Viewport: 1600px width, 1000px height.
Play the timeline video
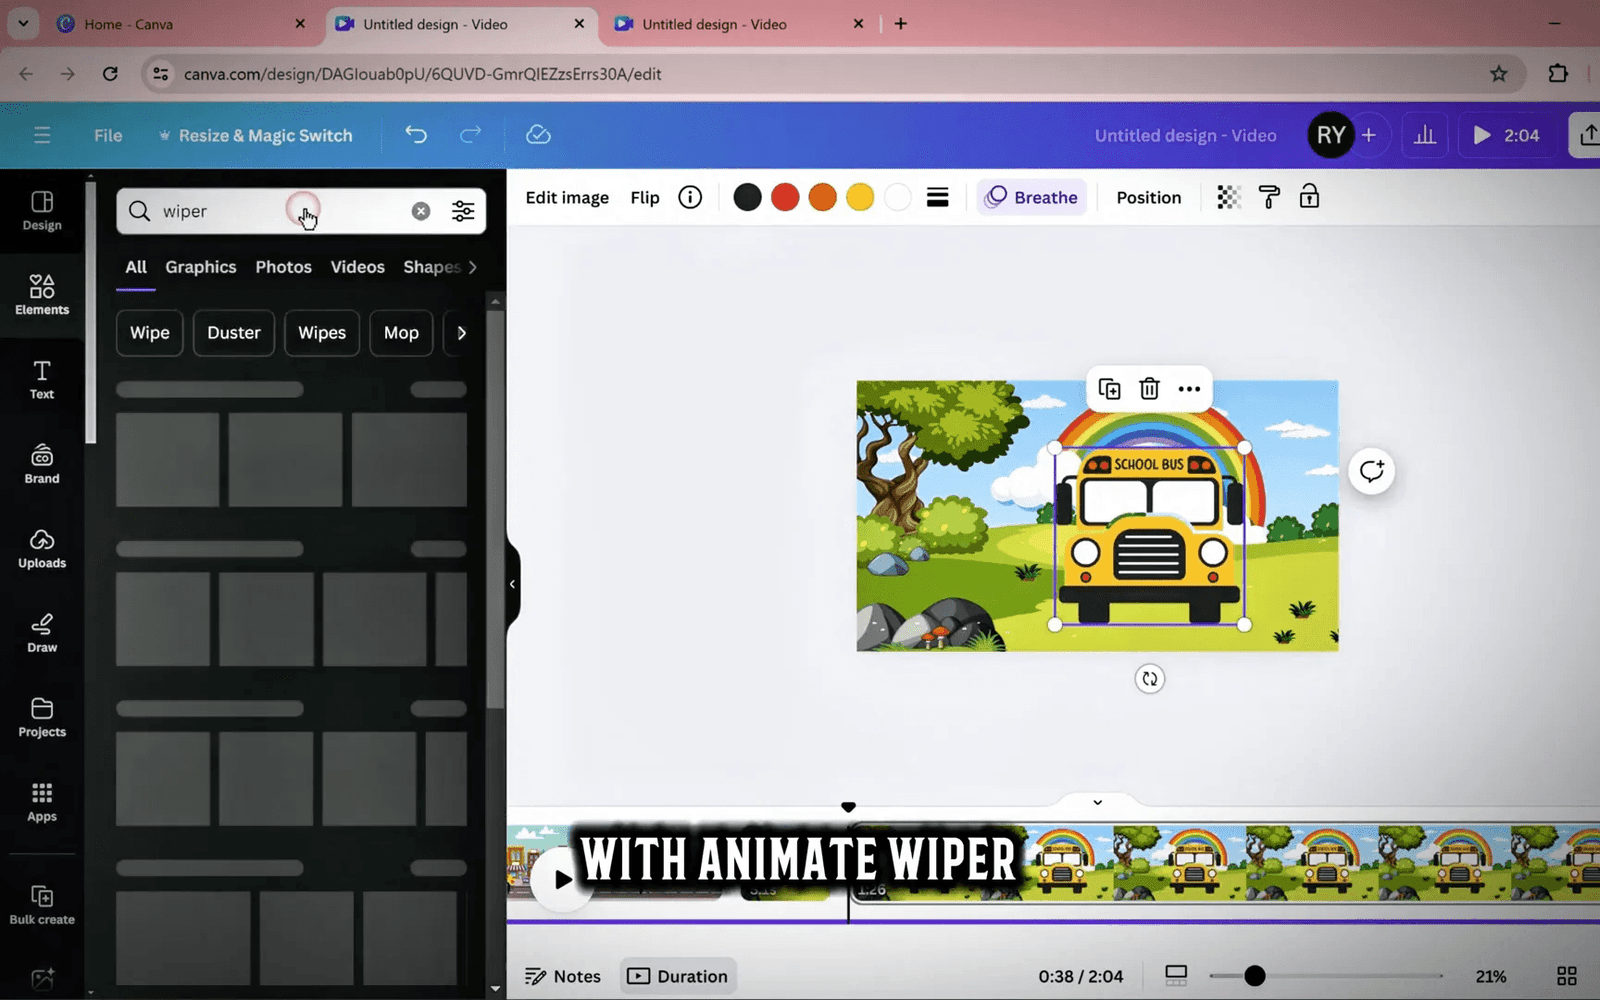[562, 879]
